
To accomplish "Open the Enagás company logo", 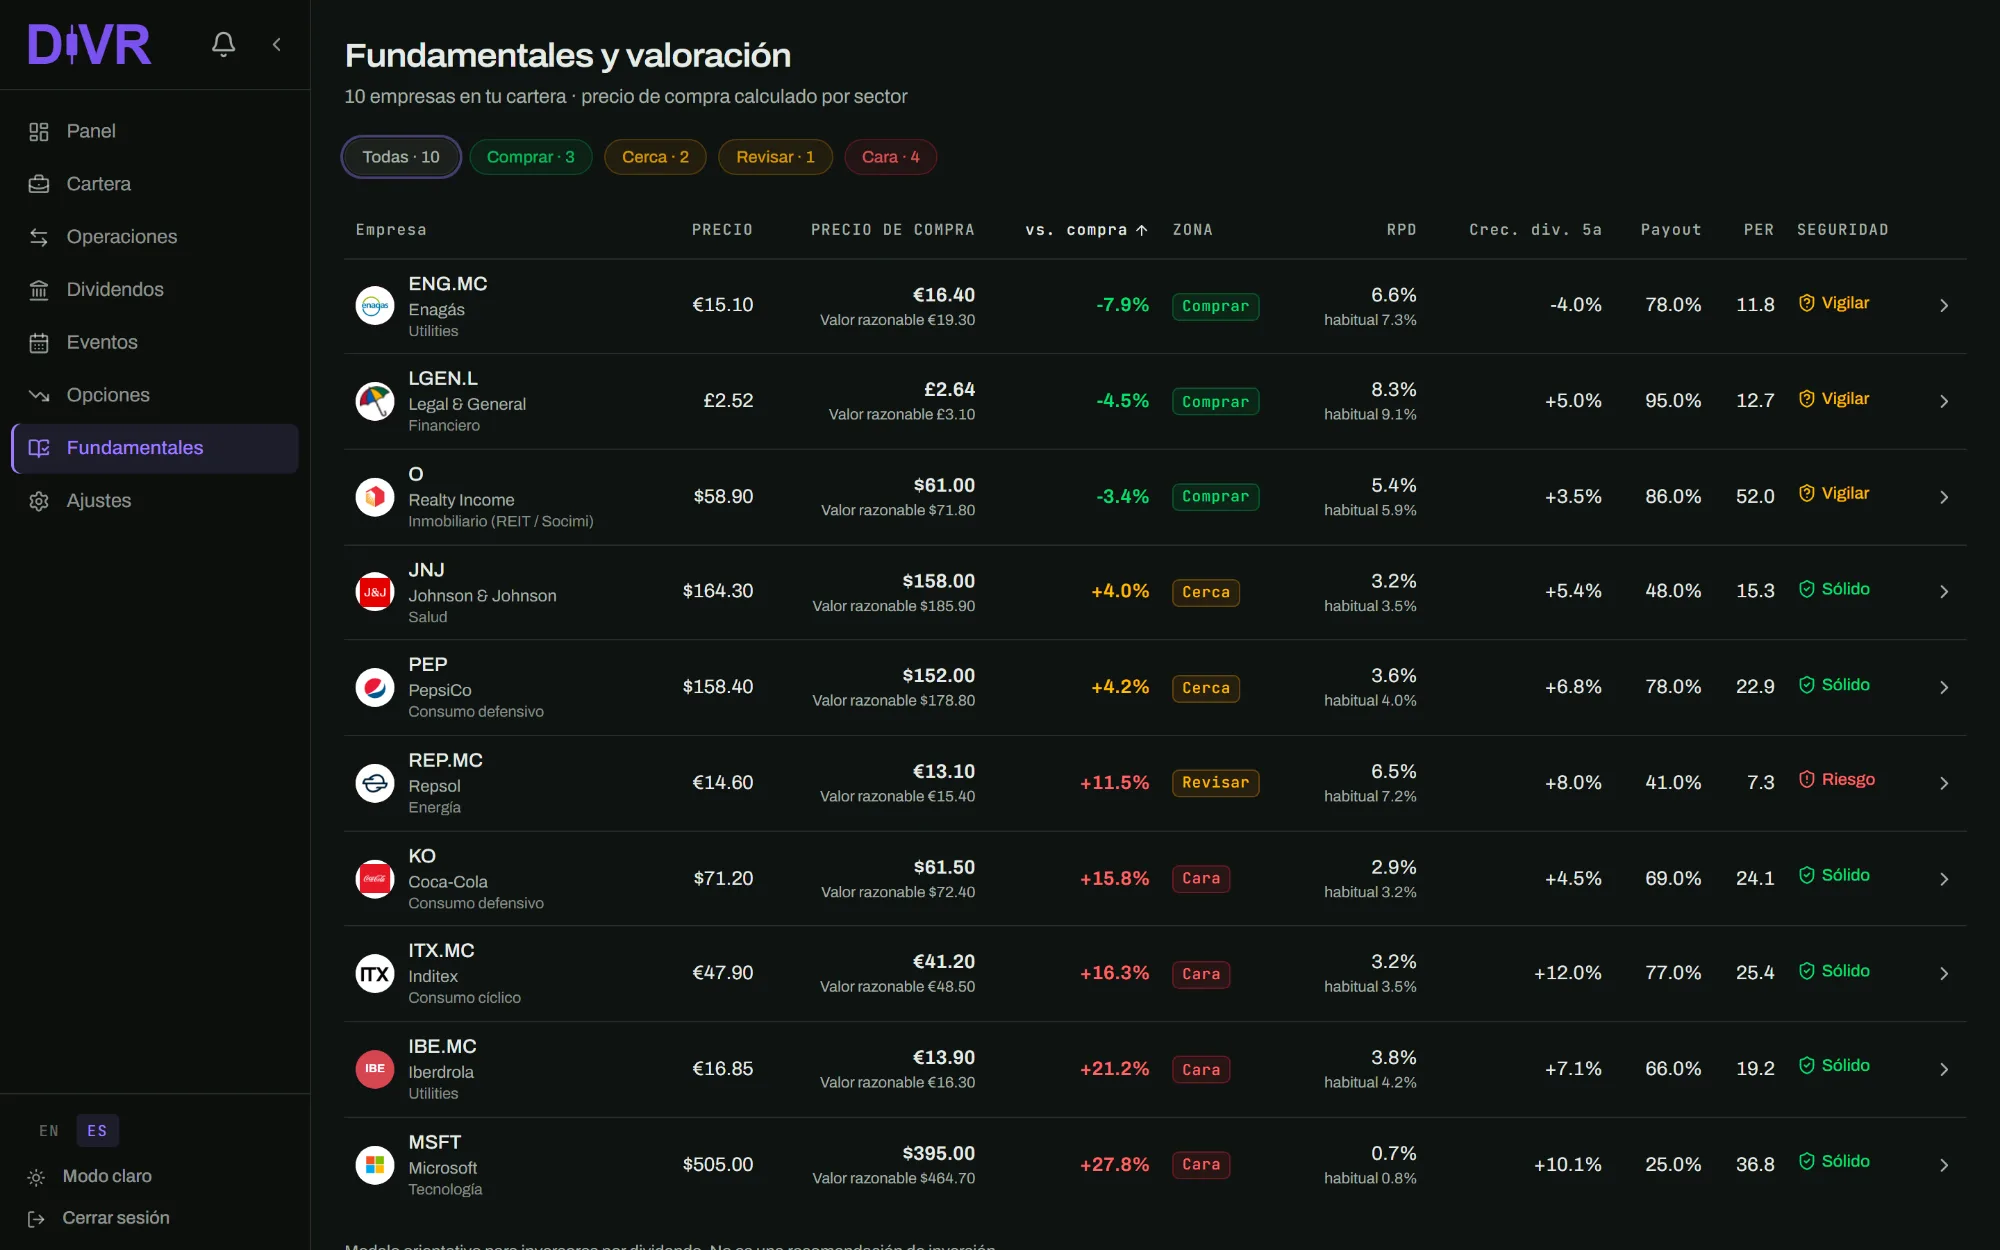I will [375, 305].
